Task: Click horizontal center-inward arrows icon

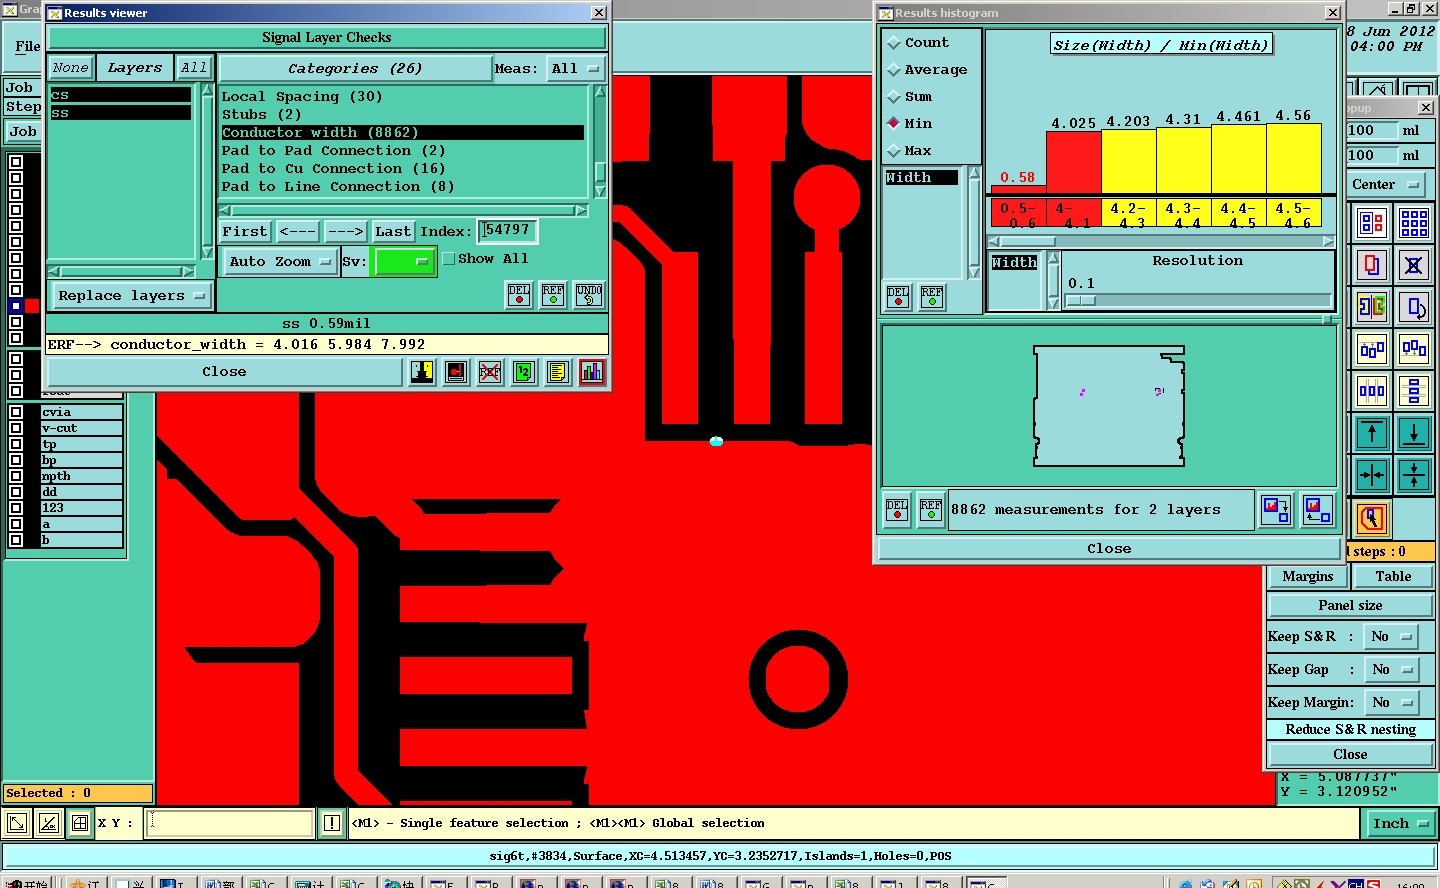Action: (x=1372, y=475)
